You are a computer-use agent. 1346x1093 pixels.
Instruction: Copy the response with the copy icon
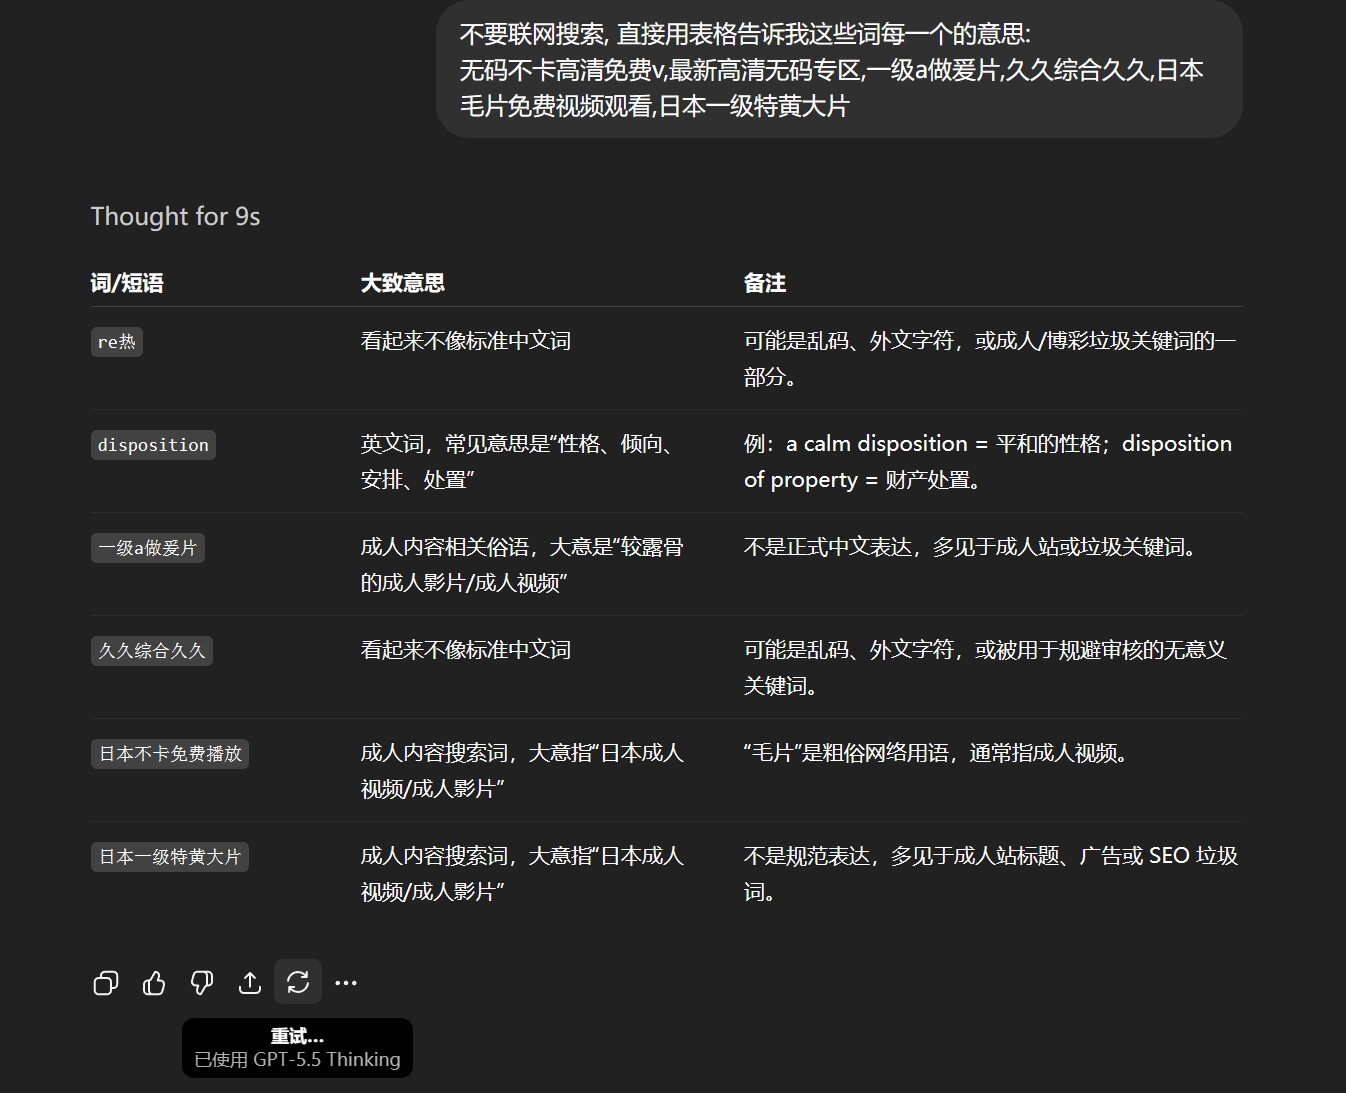point(106,983)
